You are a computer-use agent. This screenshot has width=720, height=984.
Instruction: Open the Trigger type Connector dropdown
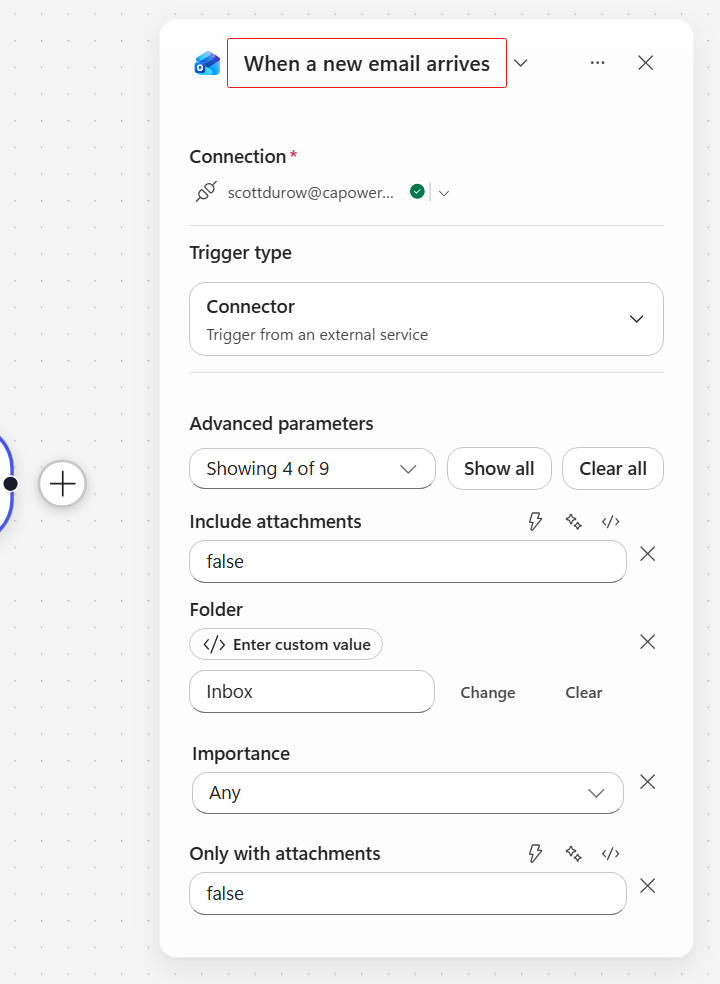[426, 319]
